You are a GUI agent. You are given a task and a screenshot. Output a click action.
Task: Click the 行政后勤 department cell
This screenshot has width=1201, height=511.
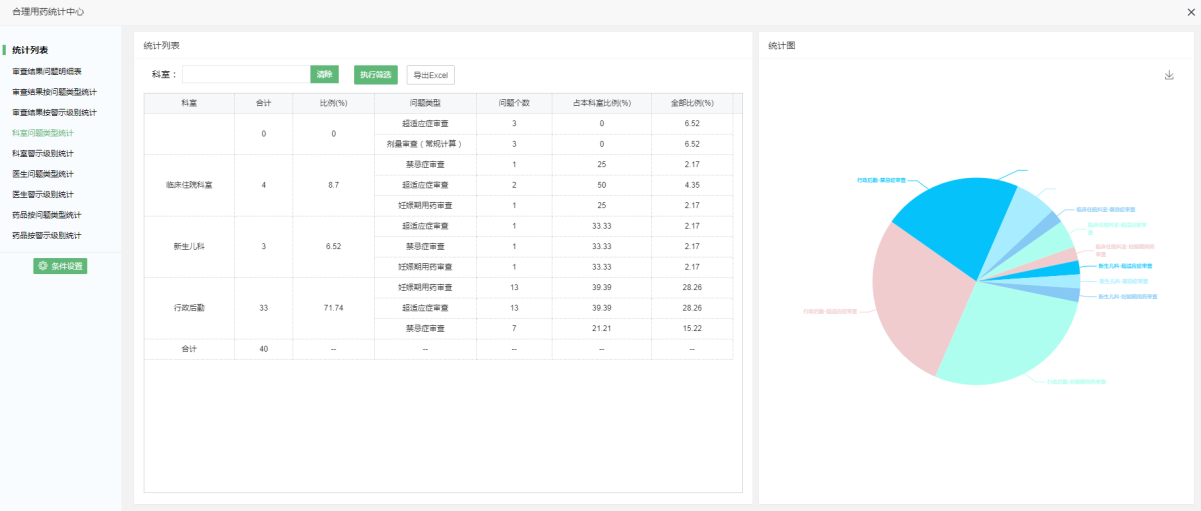[x=189, y=308]
